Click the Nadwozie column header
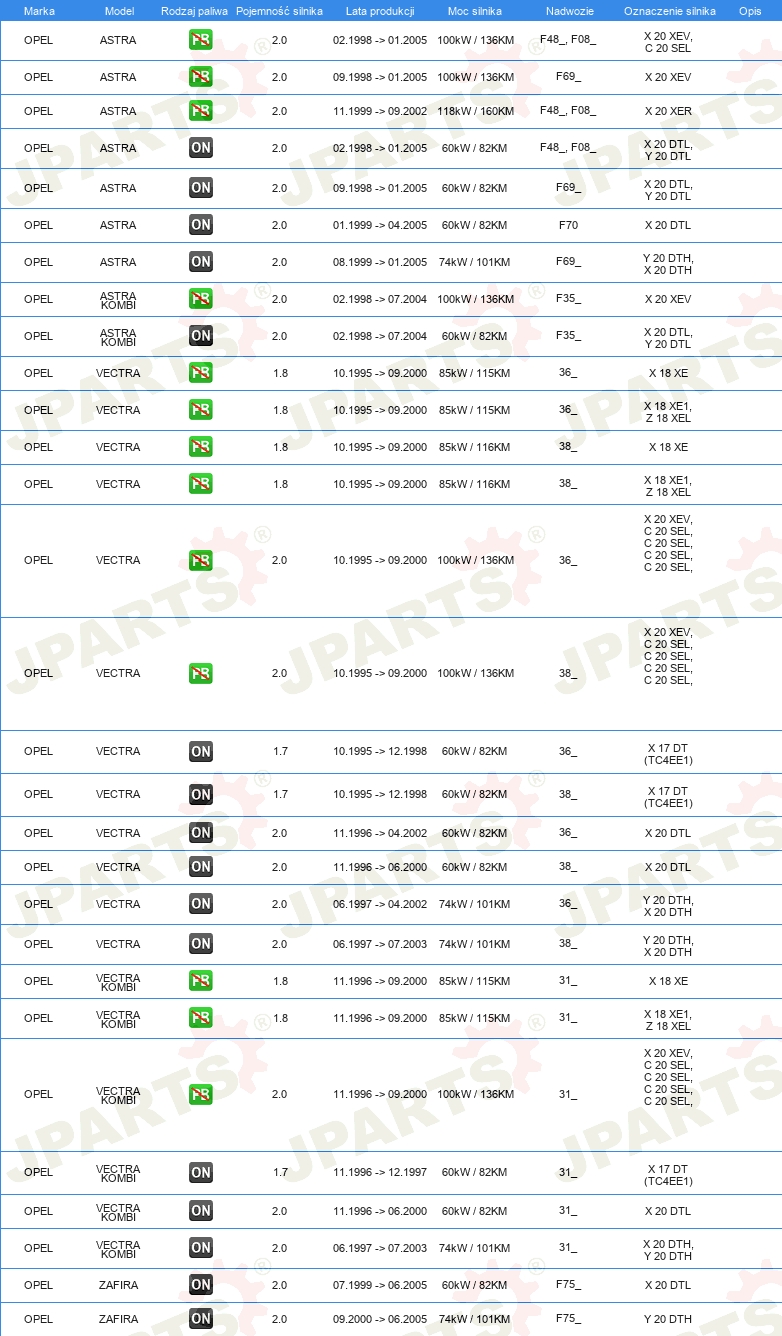The image size is (782, 1336). [x=568, y=10]
